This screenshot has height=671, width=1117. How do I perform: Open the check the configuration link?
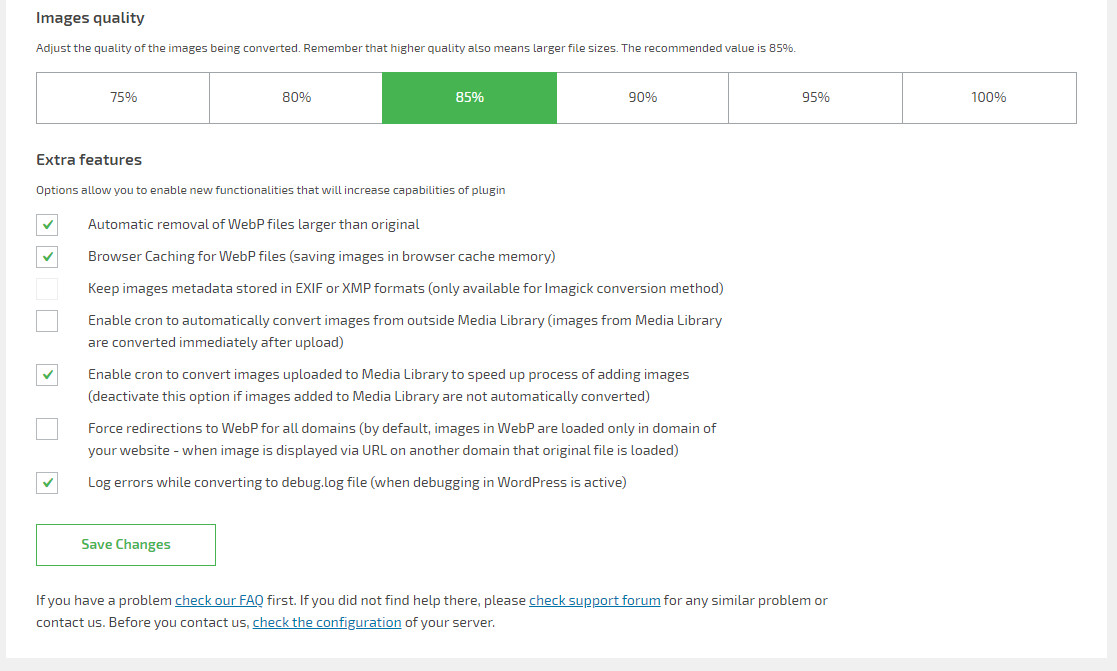pyautogui.click(x=327, y=623)
